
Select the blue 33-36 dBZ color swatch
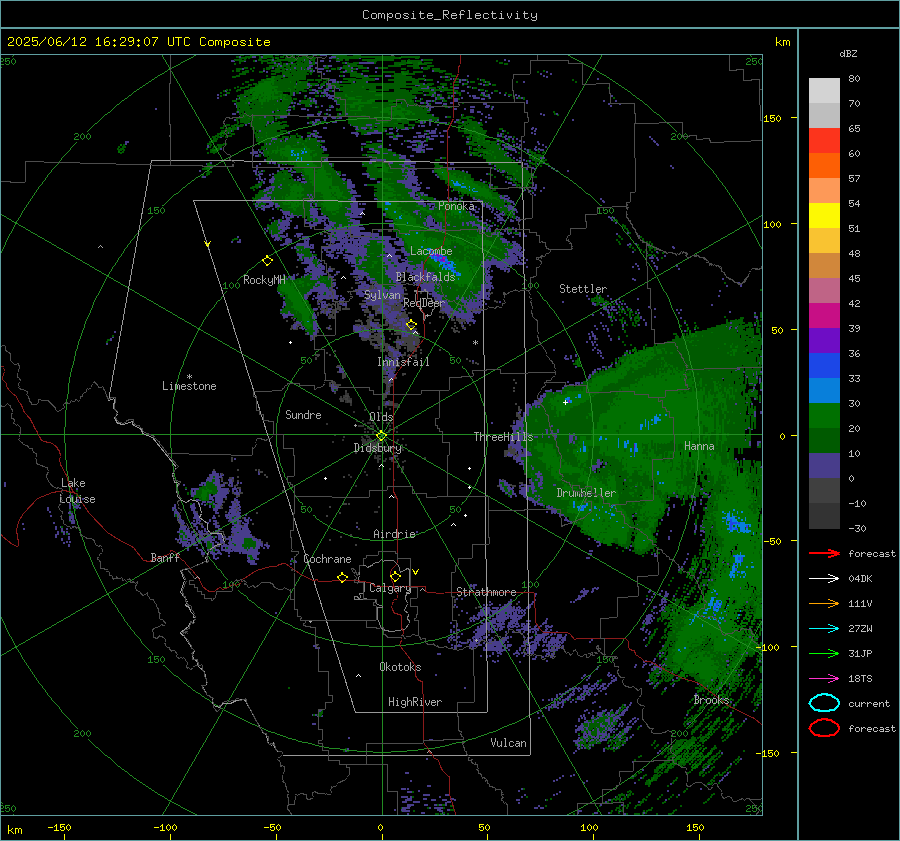[x=824, y=366]
